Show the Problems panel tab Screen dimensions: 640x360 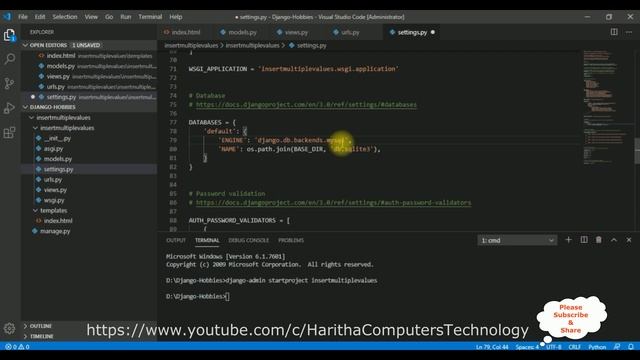pos(291,240)
